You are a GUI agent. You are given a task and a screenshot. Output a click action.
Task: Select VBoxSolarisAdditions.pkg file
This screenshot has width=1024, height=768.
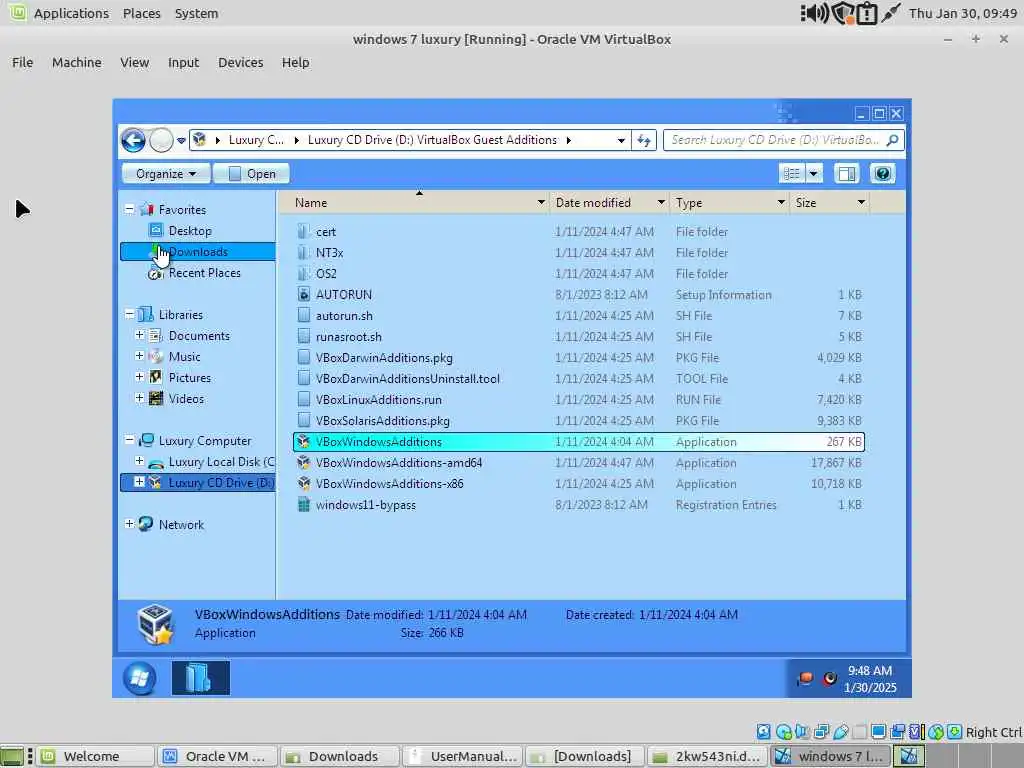point(383,421)
